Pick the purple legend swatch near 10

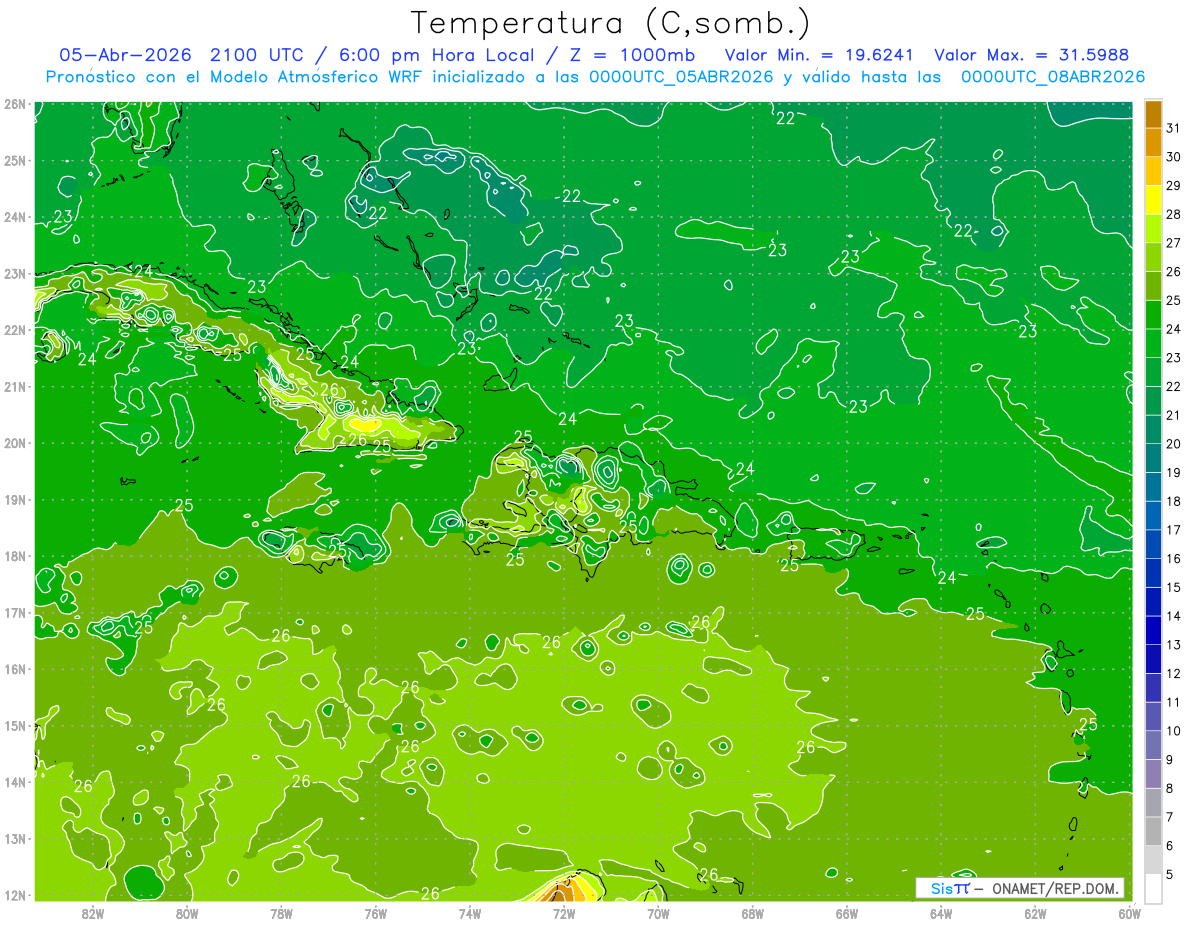click(x=1153, y=745)
